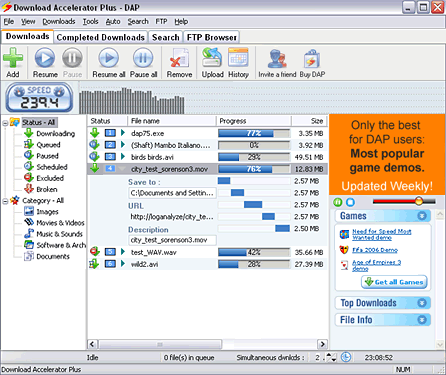Filter by Broken status

pos(47,189)
